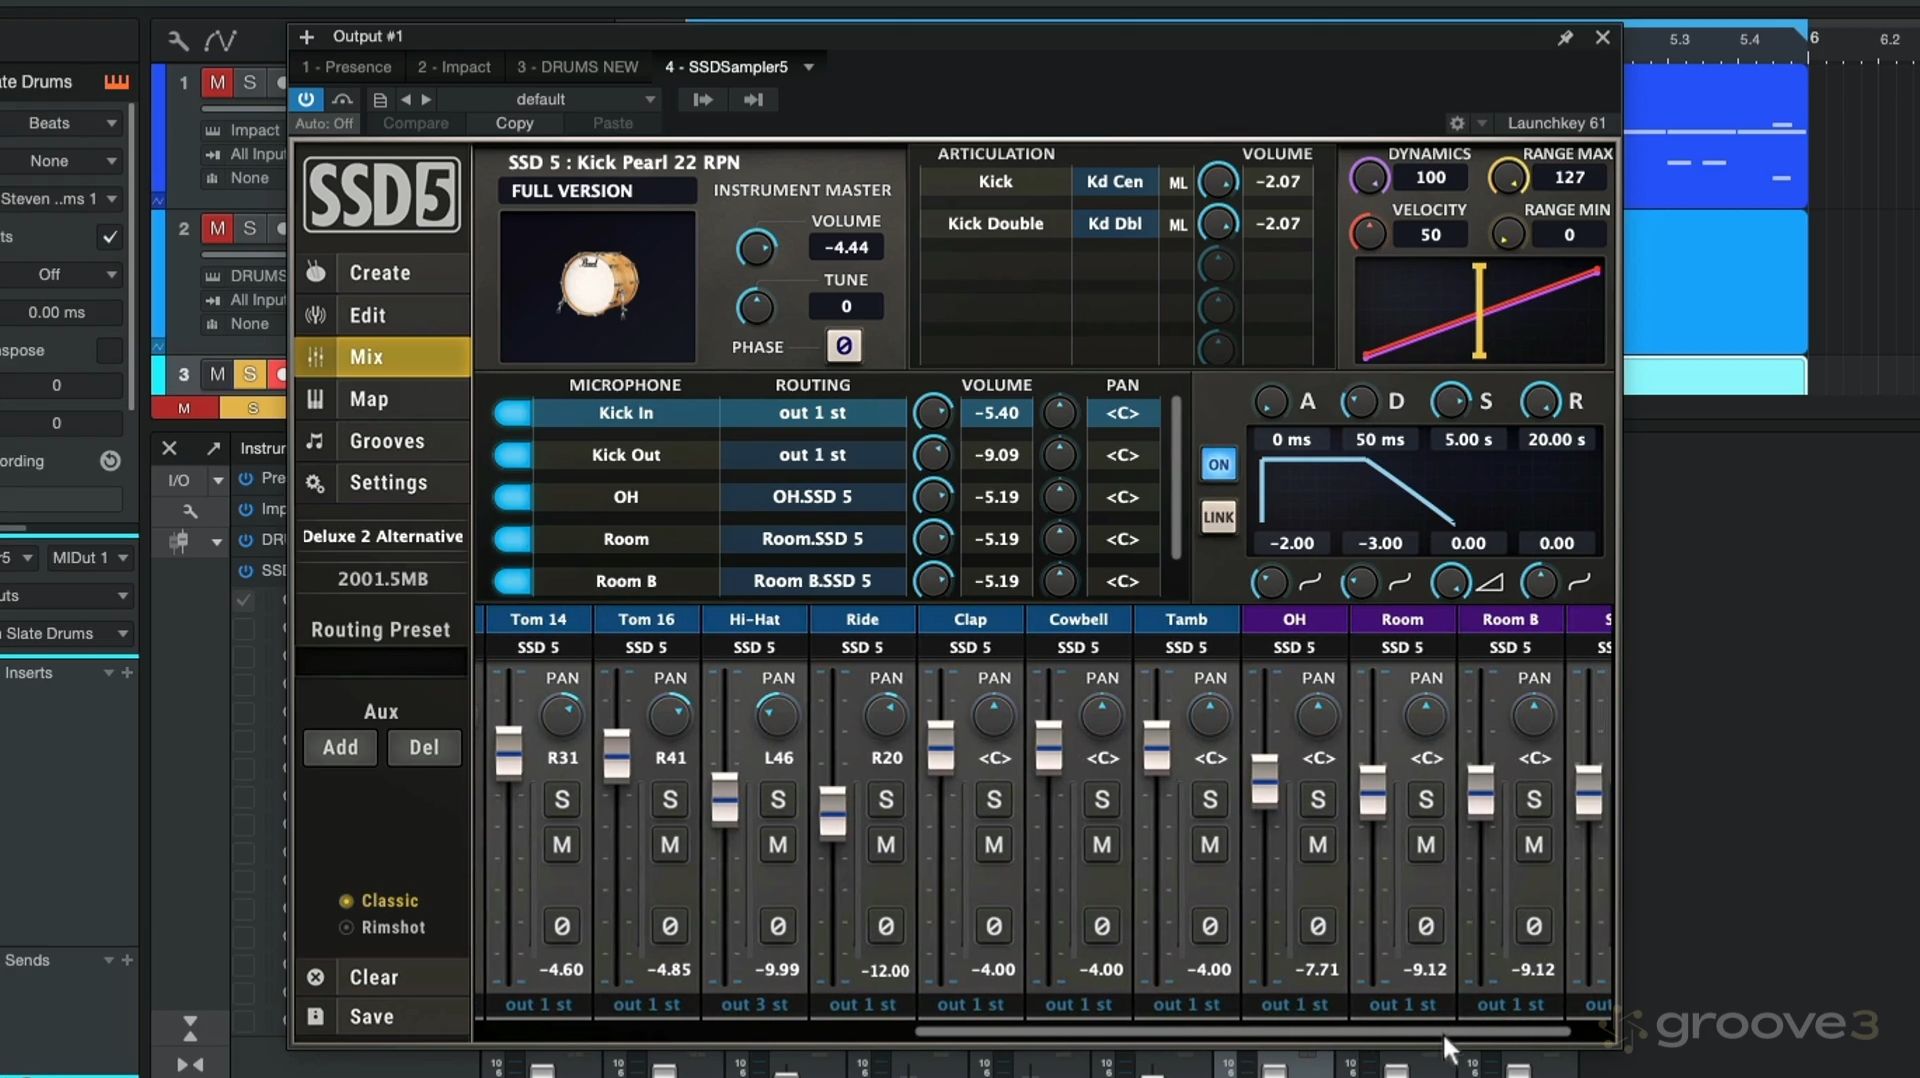This screenshot has height=1078, width=1920.
Task: Click the Clap channel volume fader
Action: pyautogui.click(x=940, y=746)
